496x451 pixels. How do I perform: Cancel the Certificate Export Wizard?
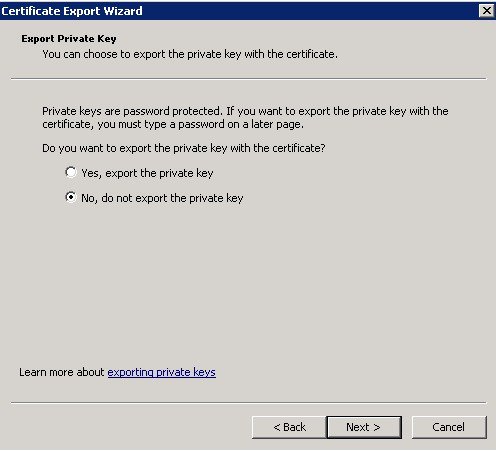449,427
